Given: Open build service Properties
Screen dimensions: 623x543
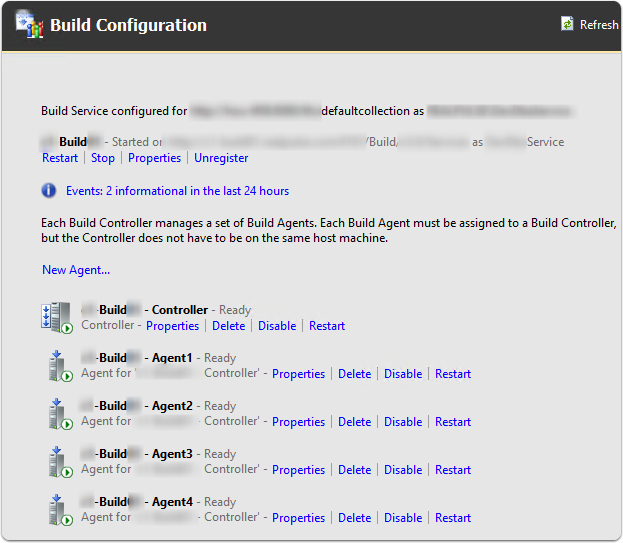Looking at the screenshot, I should tap(154, 158).
